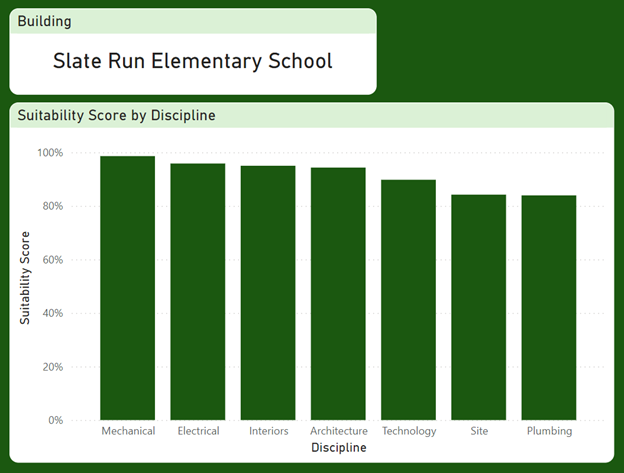Select the Interiors bar in the chart
624x473 pixels.
coord(268,293)
